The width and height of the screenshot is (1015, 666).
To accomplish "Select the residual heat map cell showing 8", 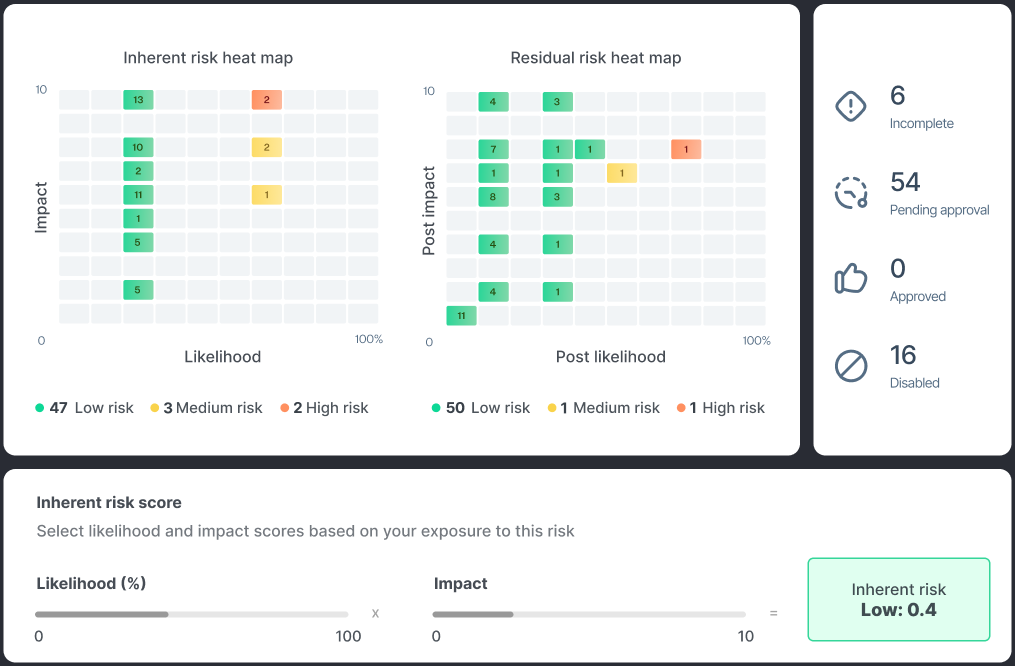I will tap(493, 197).
